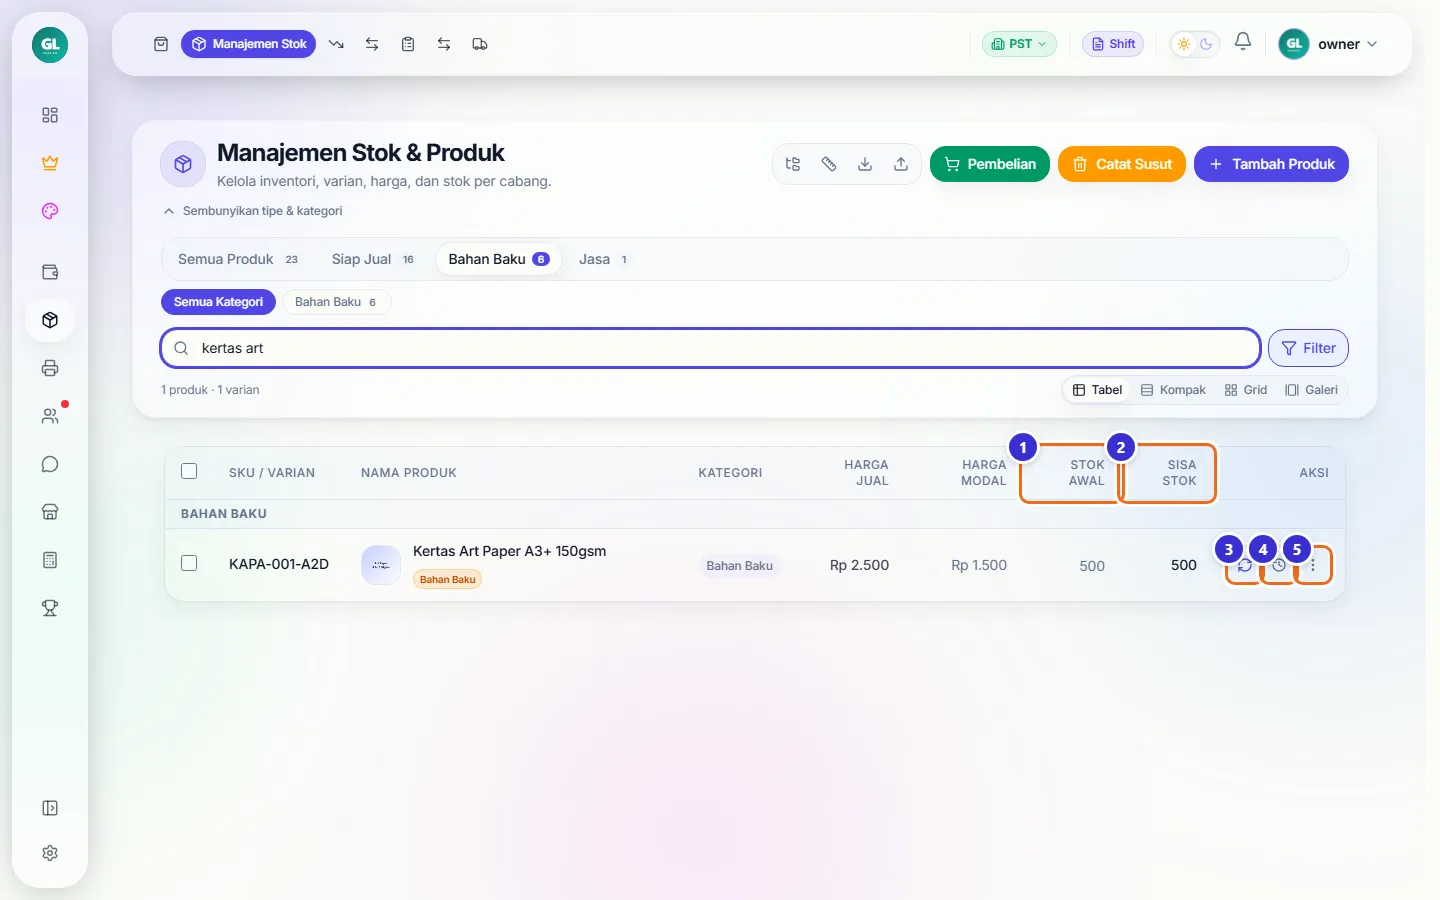Click the upload icon in the header toolbar
This screenshot has height=900, width=1440.
(x=901, y=164)
